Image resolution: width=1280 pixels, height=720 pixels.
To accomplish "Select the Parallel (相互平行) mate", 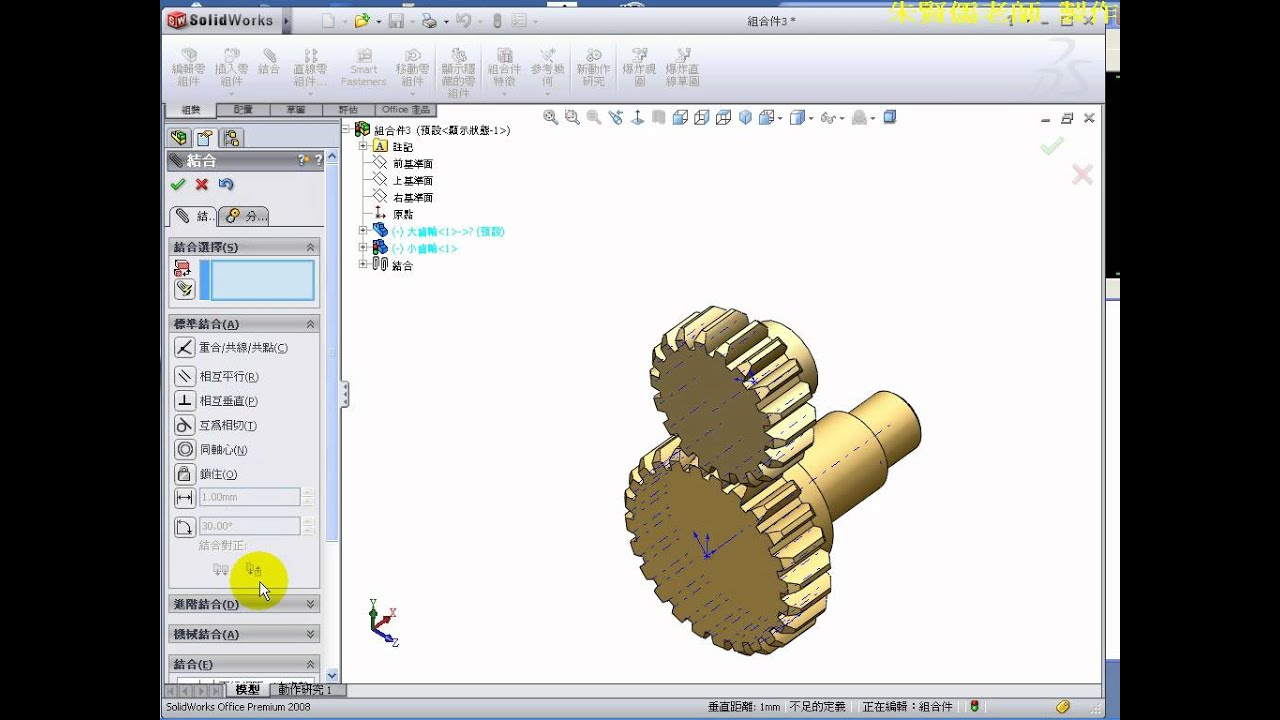I will pyautogui.click(x=185, y=376).
